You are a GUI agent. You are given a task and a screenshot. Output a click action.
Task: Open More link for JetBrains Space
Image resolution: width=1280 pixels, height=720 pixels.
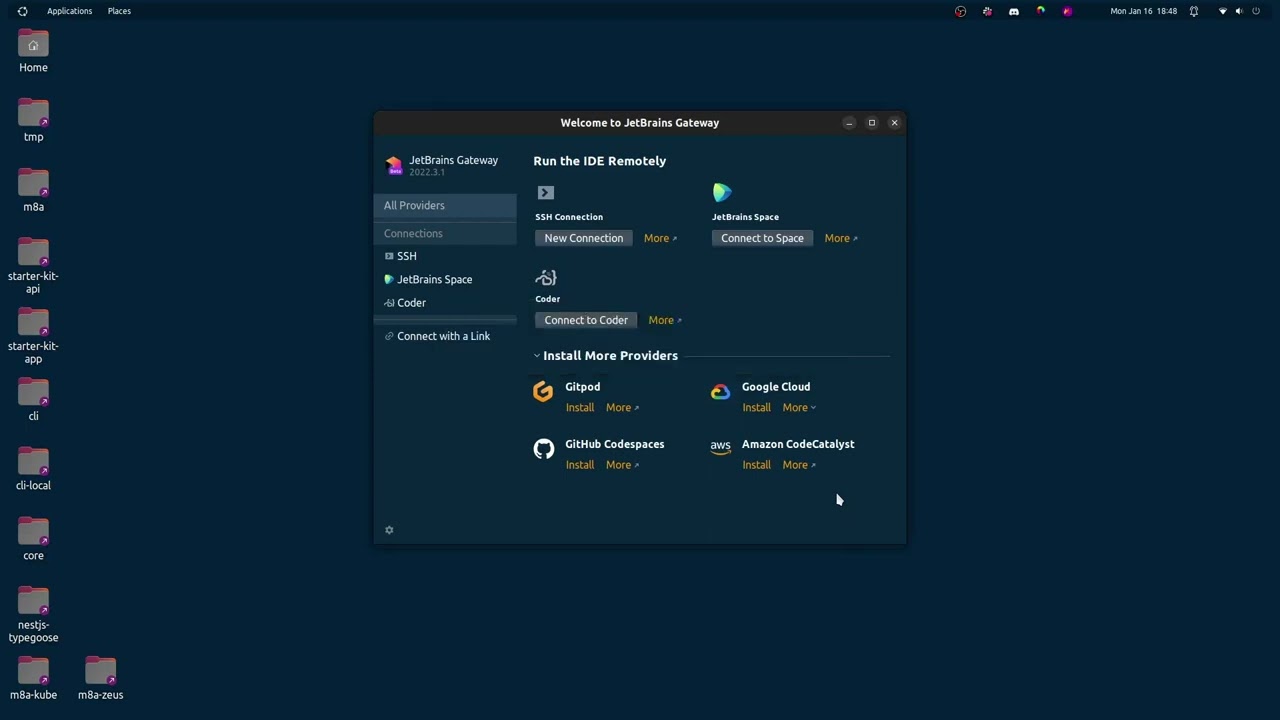pyautogui.click(x=841, y=238)
